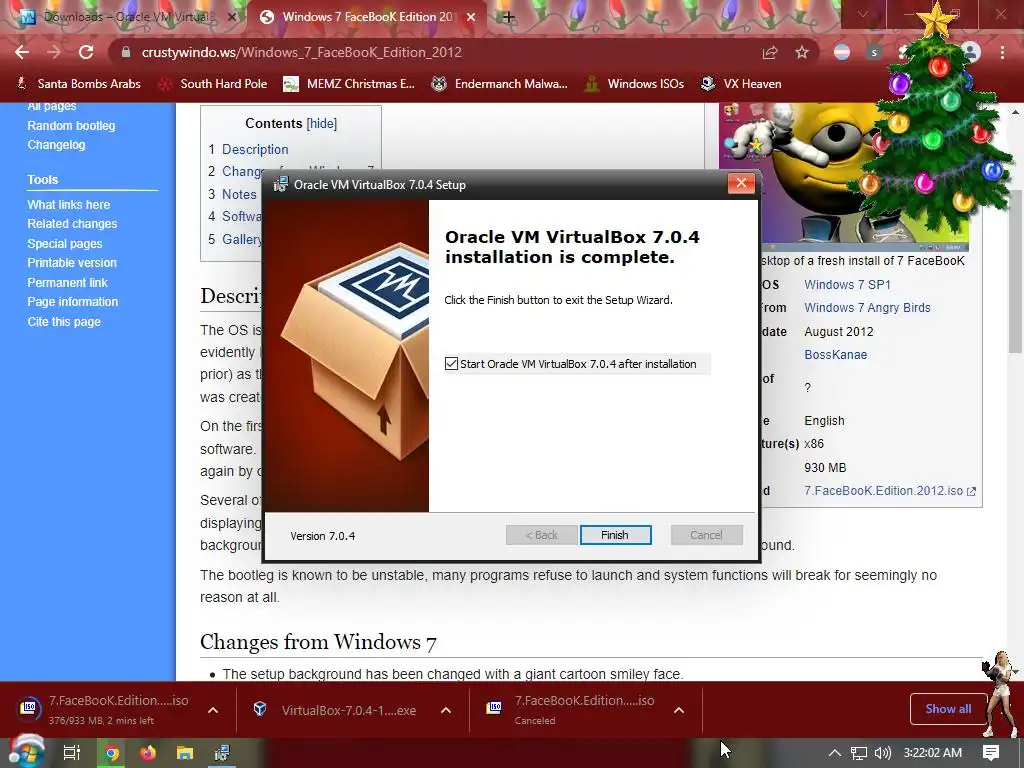Click the VirtualBox cube icon in downloads bar

pos(260,709)
